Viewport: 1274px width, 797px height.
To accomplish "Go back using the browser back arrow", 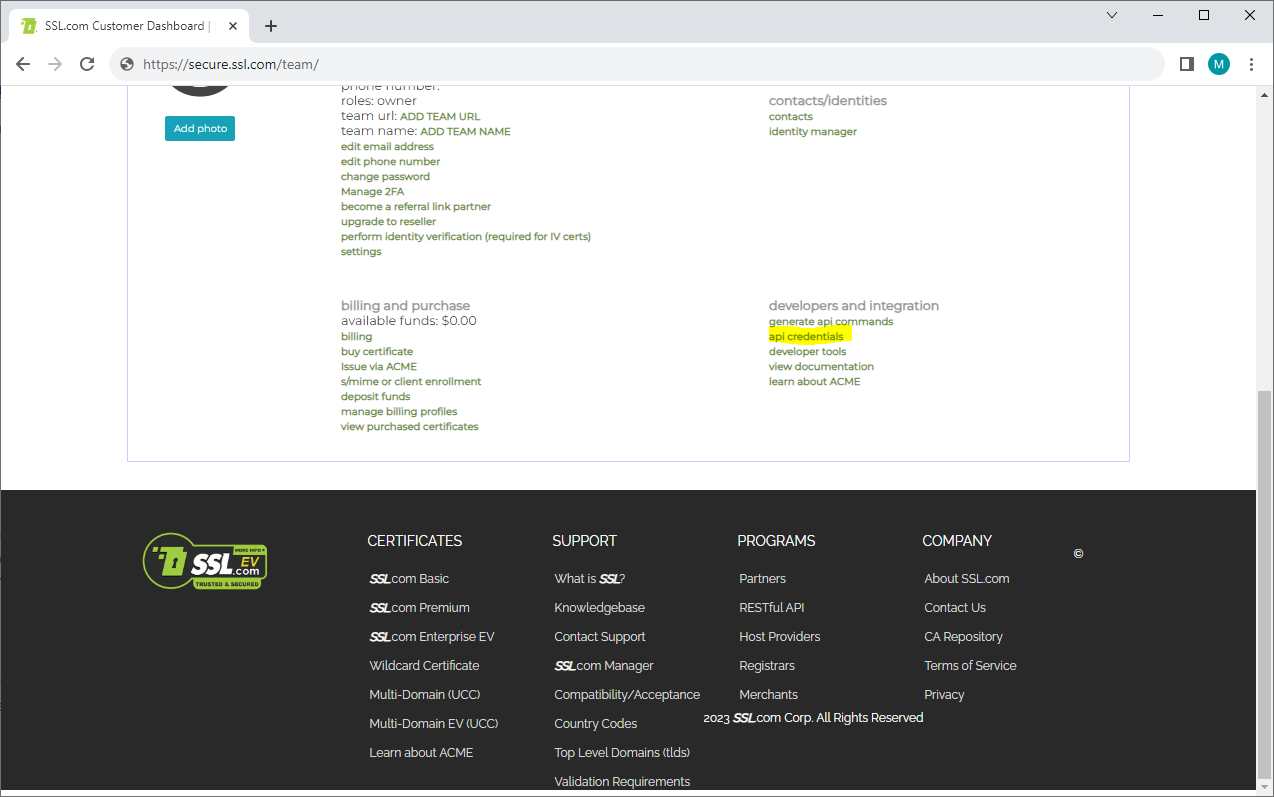I will point(22,63).
